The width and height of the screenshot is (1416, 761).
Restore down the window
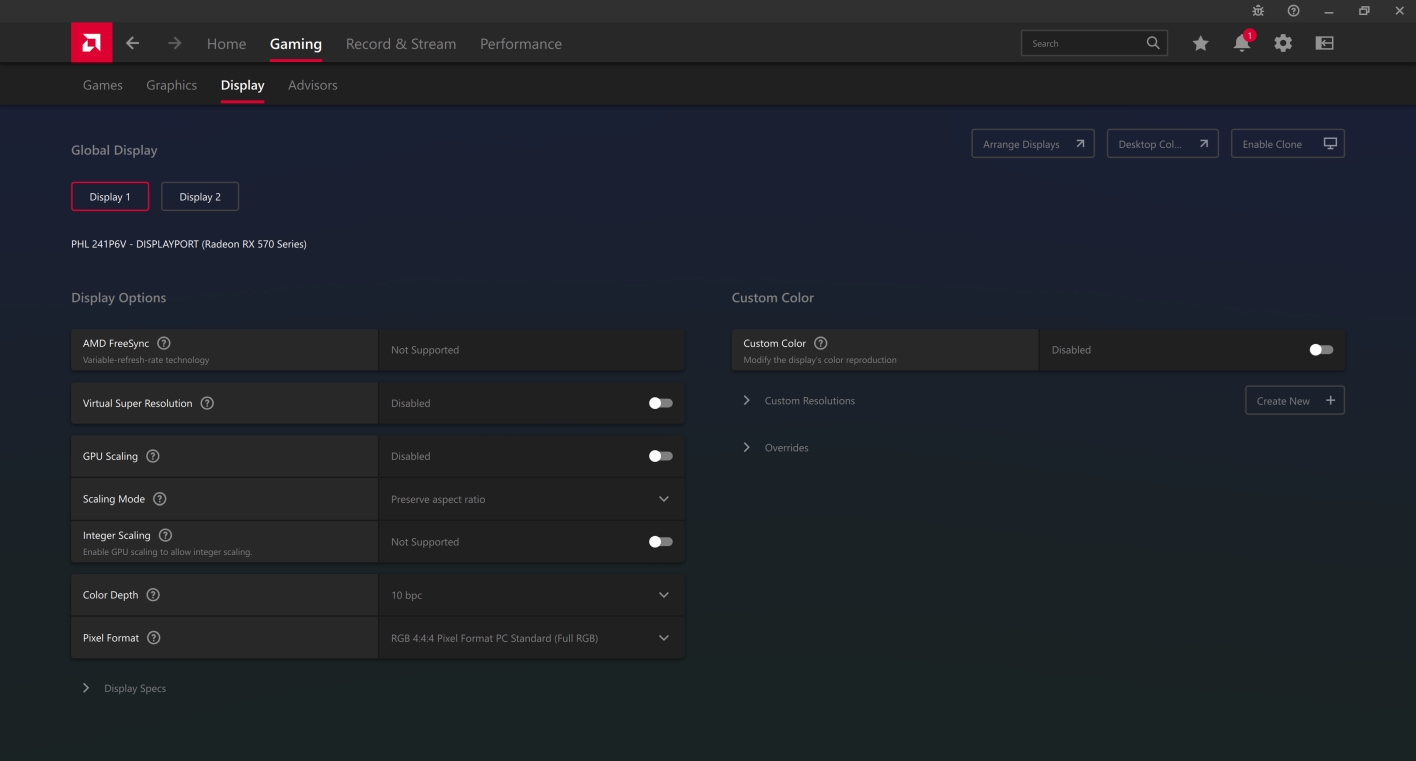1364,10
